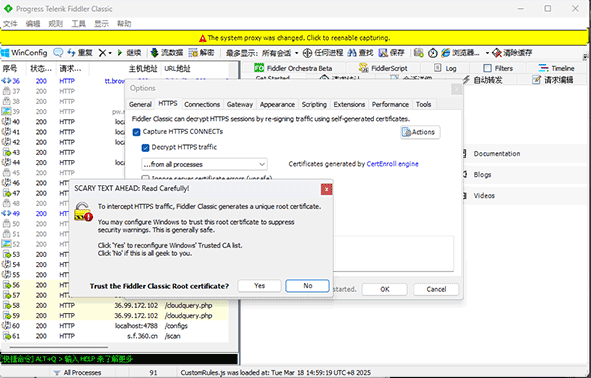Toggle Capture HTTPS CONNECTs checkbox

point(136,132)
